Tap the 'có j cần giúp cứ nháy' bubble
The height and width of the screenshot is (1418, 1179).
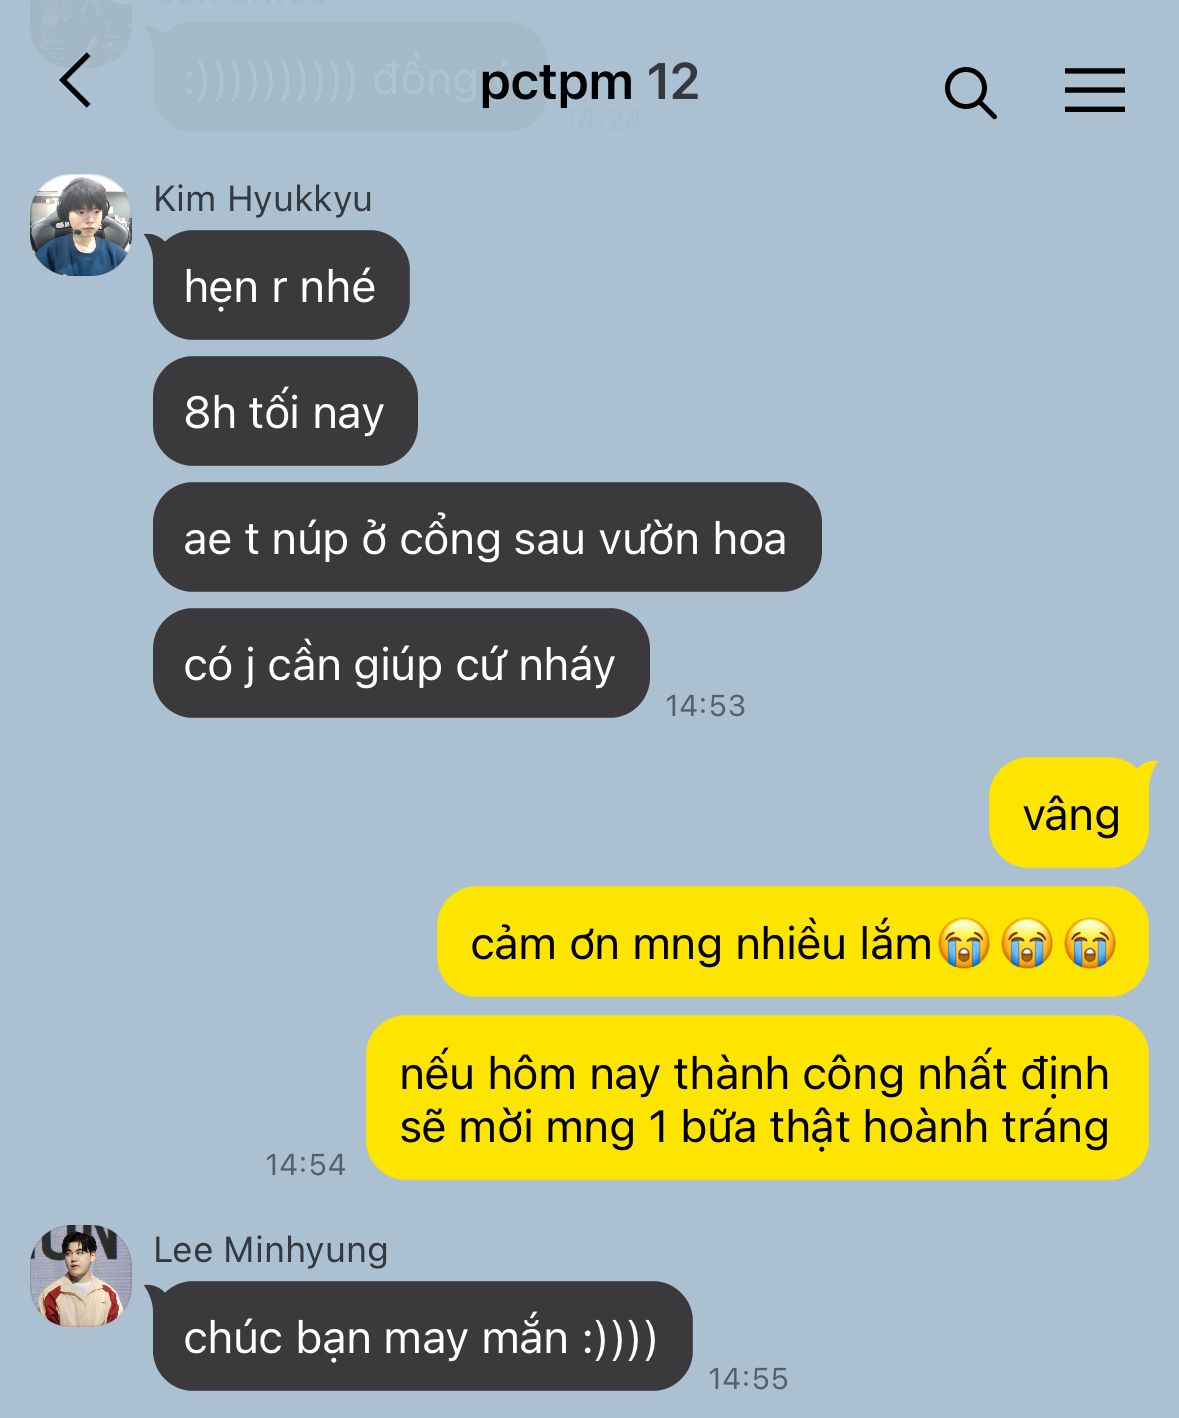click(x=401, y=663)
